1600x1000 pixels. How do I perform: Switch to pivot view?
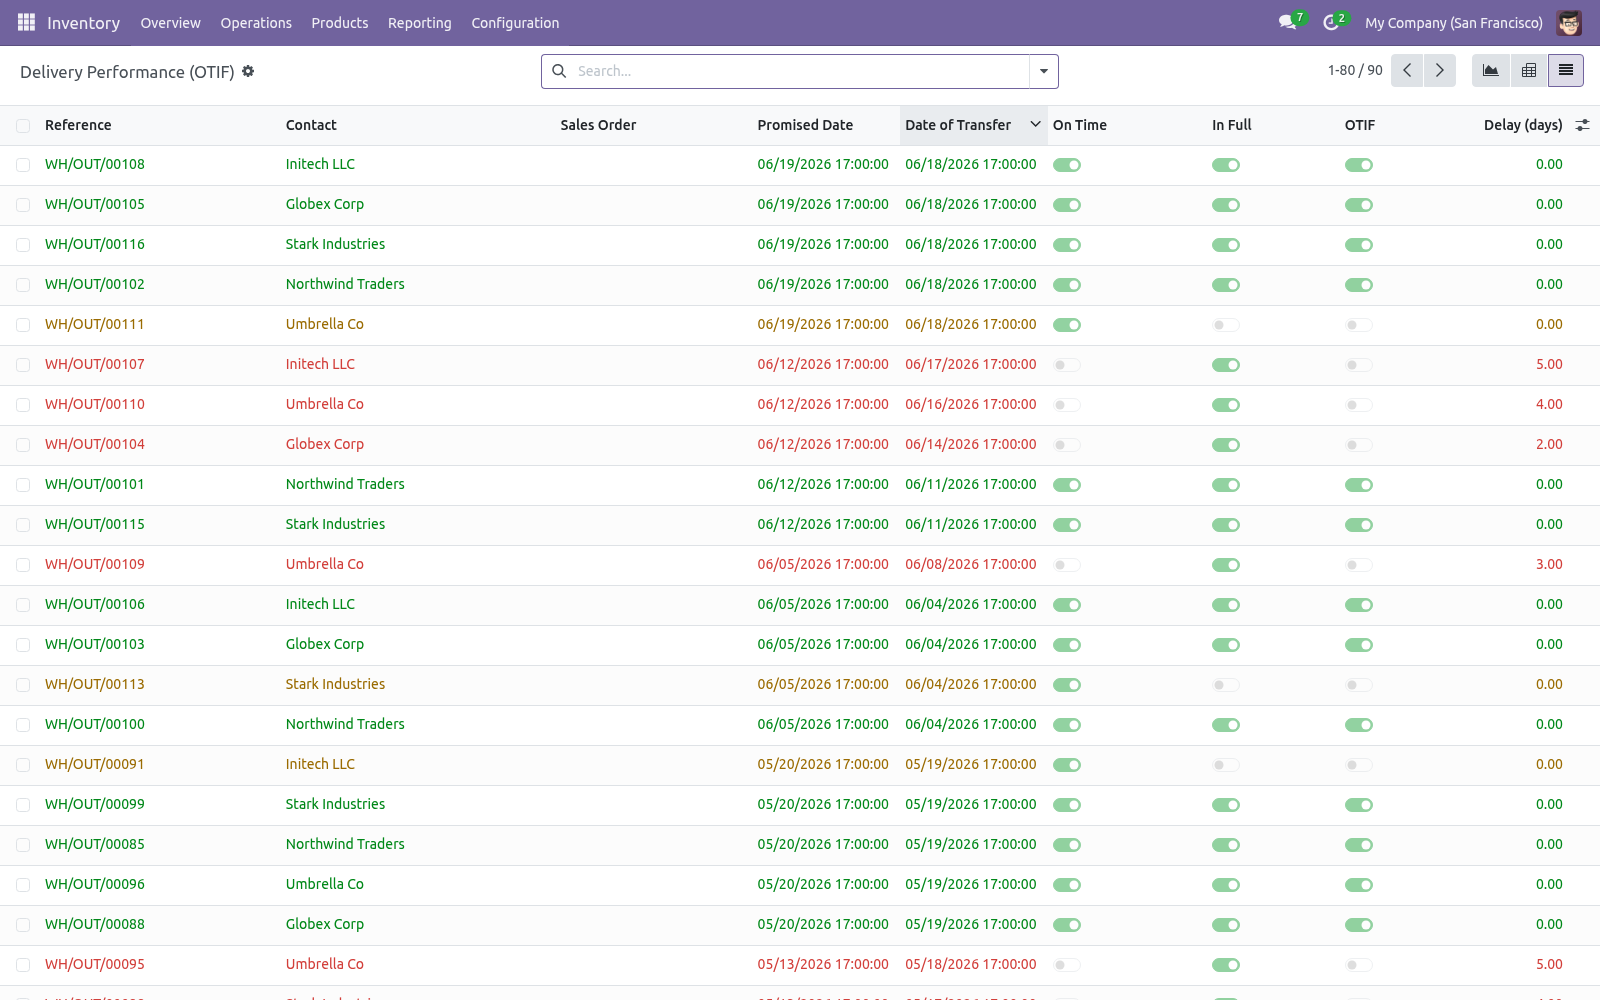pos(1529,70)
